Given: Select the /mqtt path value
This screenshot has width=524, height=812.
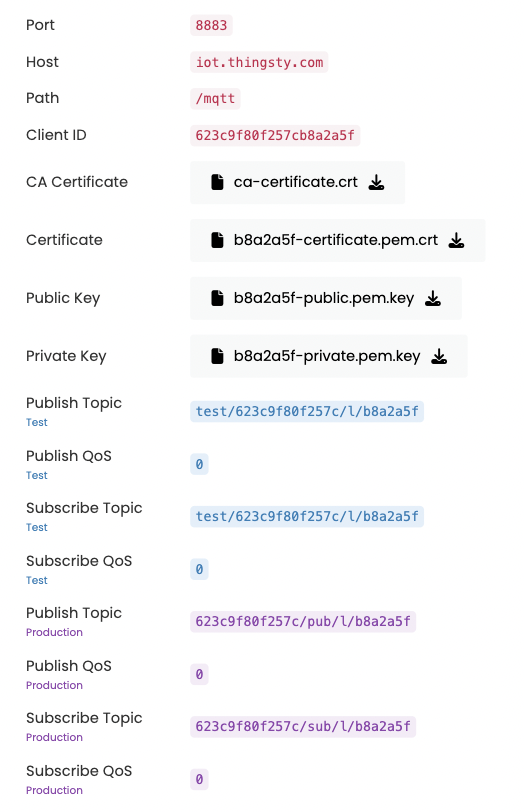Looking at the screenshot, I should (215, 98).
